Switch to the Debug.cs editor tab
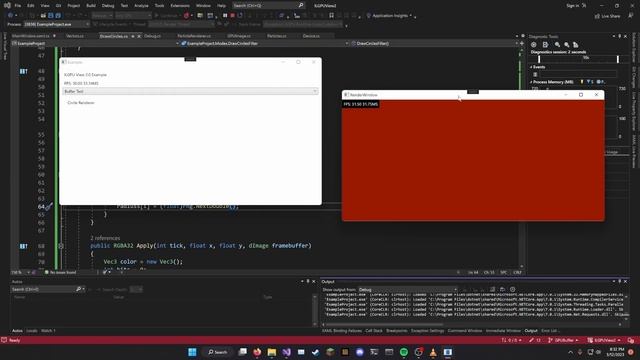 coord(152,36)
